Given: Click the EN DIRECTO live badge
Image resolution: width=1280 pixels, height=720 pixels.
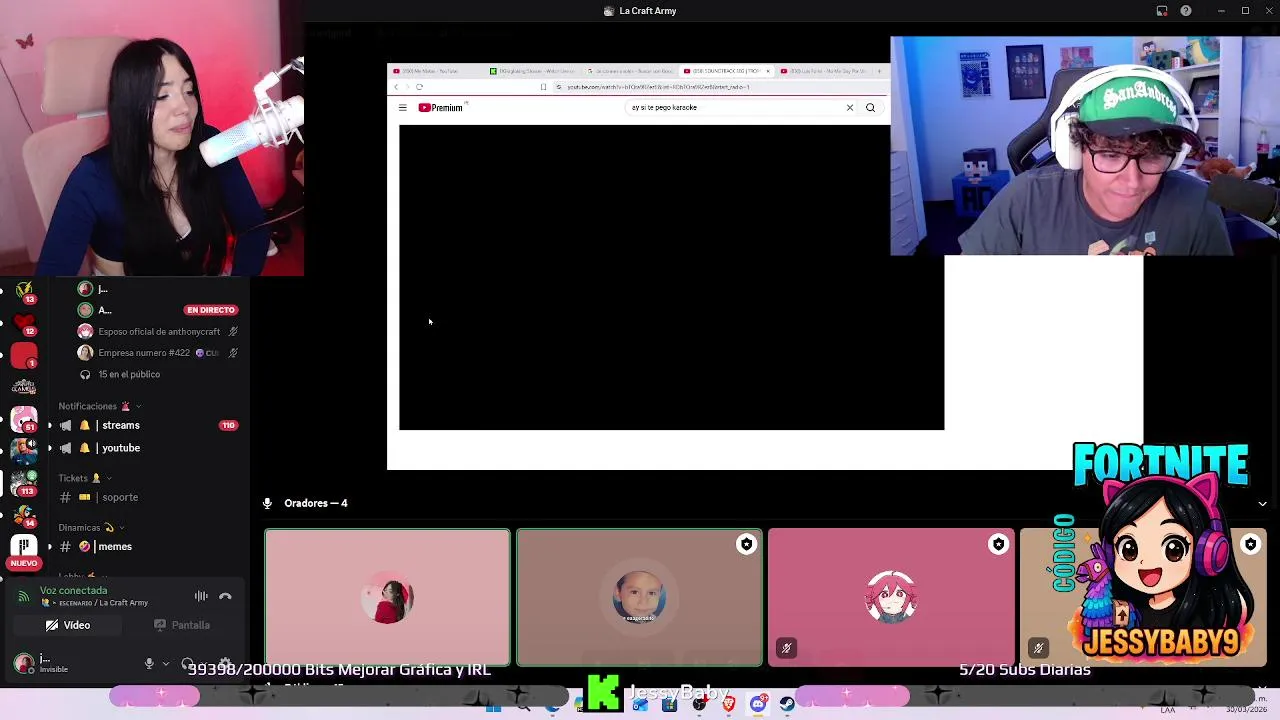Looking at the screenshot, I should (211, 310).
